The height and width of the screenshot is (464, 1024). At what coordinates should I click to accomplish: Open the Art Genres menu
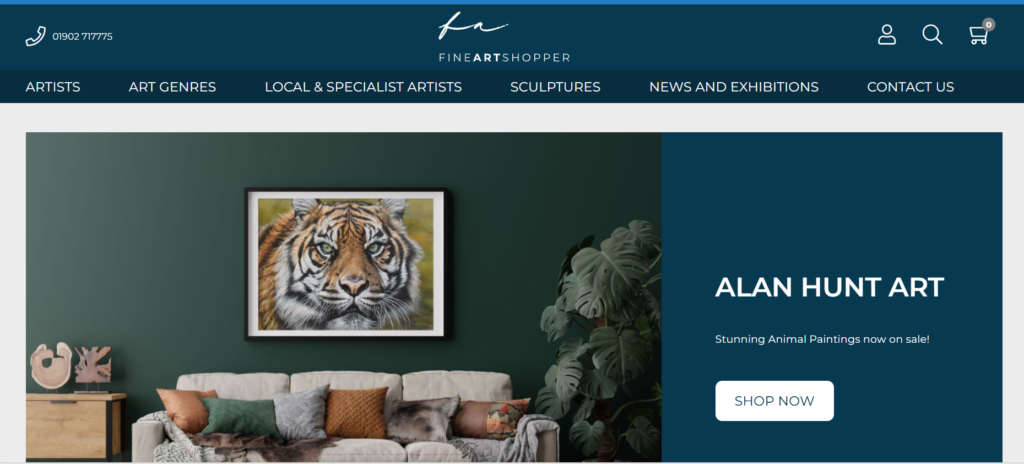pyautogui.click(x=172, y=87)
